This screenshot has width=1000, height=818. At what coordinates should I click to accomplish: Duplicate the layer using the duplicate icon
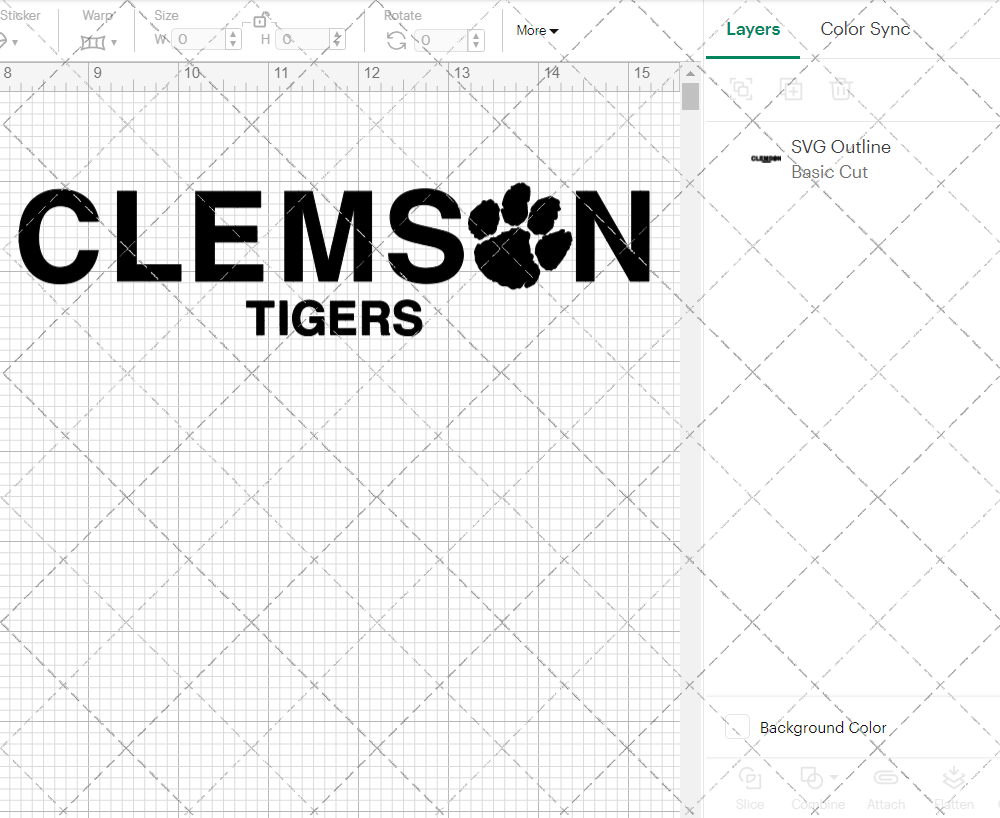[x=791, y=89]
